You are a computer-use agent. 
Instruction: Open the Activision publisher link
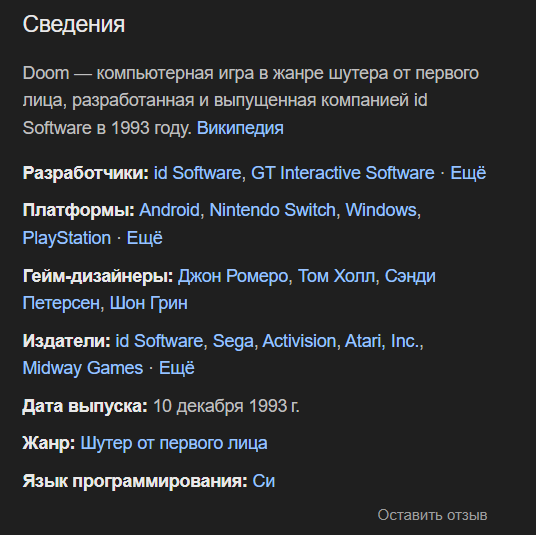pyautogui.click(x=299, y=341)
